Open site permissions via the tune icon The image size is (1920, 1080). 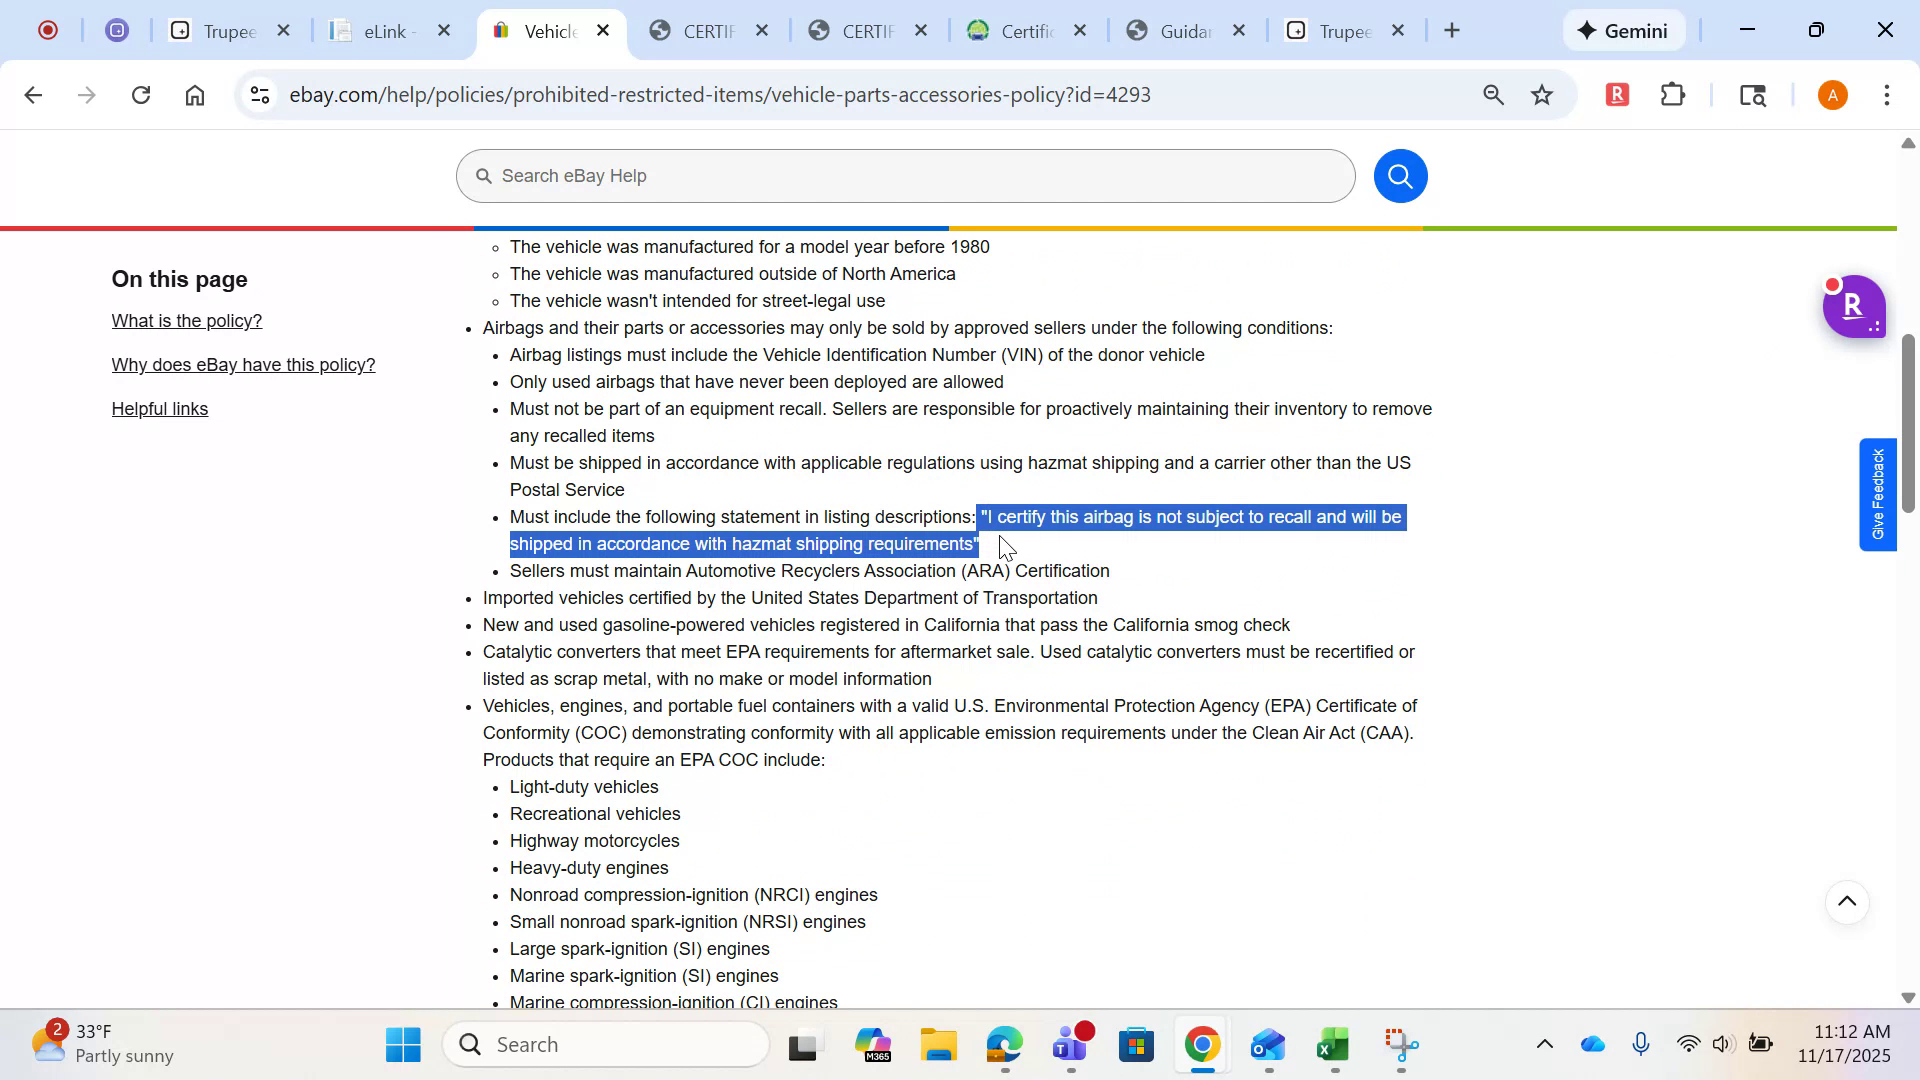[259, 94]
